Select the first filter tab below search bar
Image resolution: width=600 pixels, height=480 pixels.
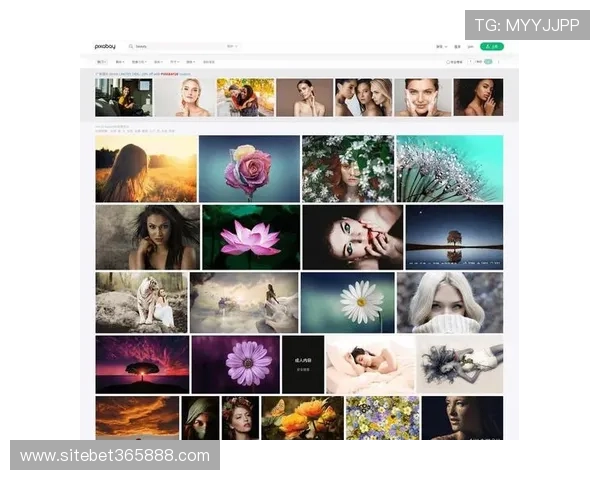pos(102,62)
